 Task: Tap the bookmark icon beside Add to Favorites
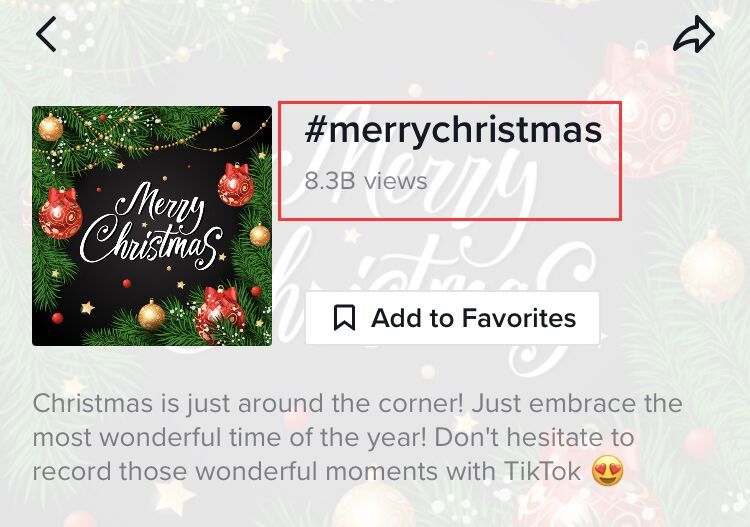point(344,318)
